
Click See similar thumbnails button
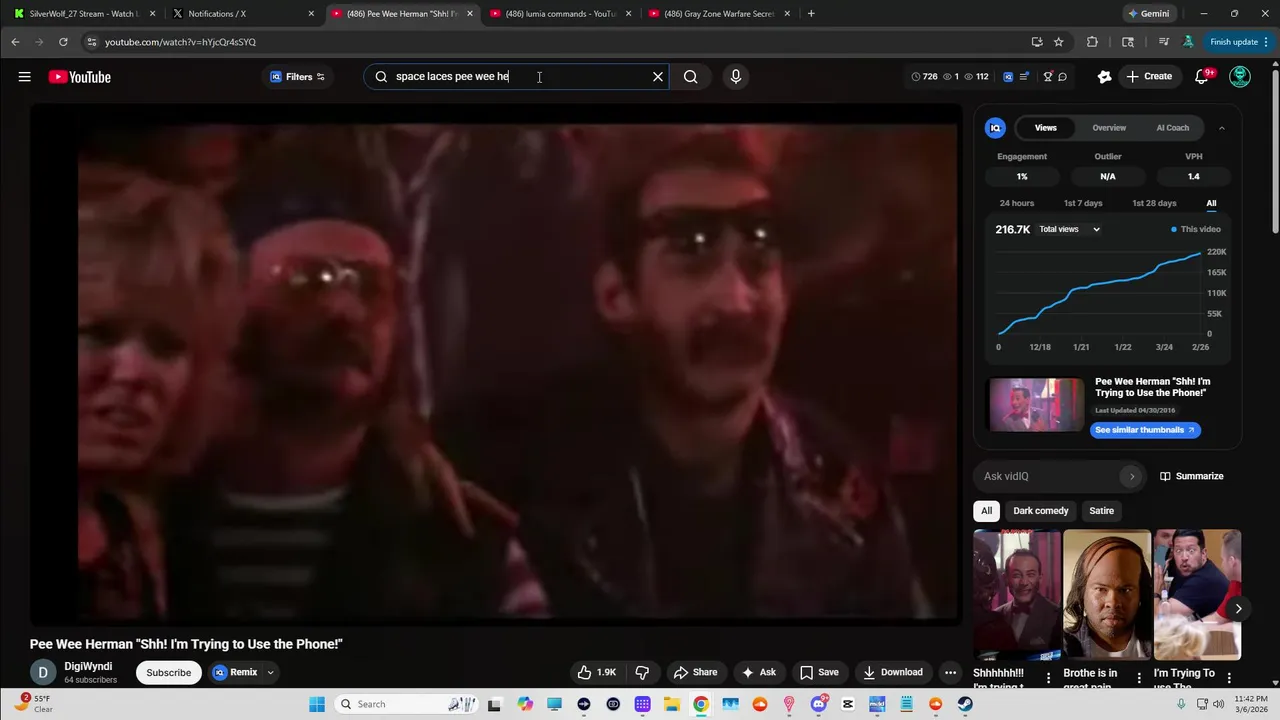[x=1145, y=430]
